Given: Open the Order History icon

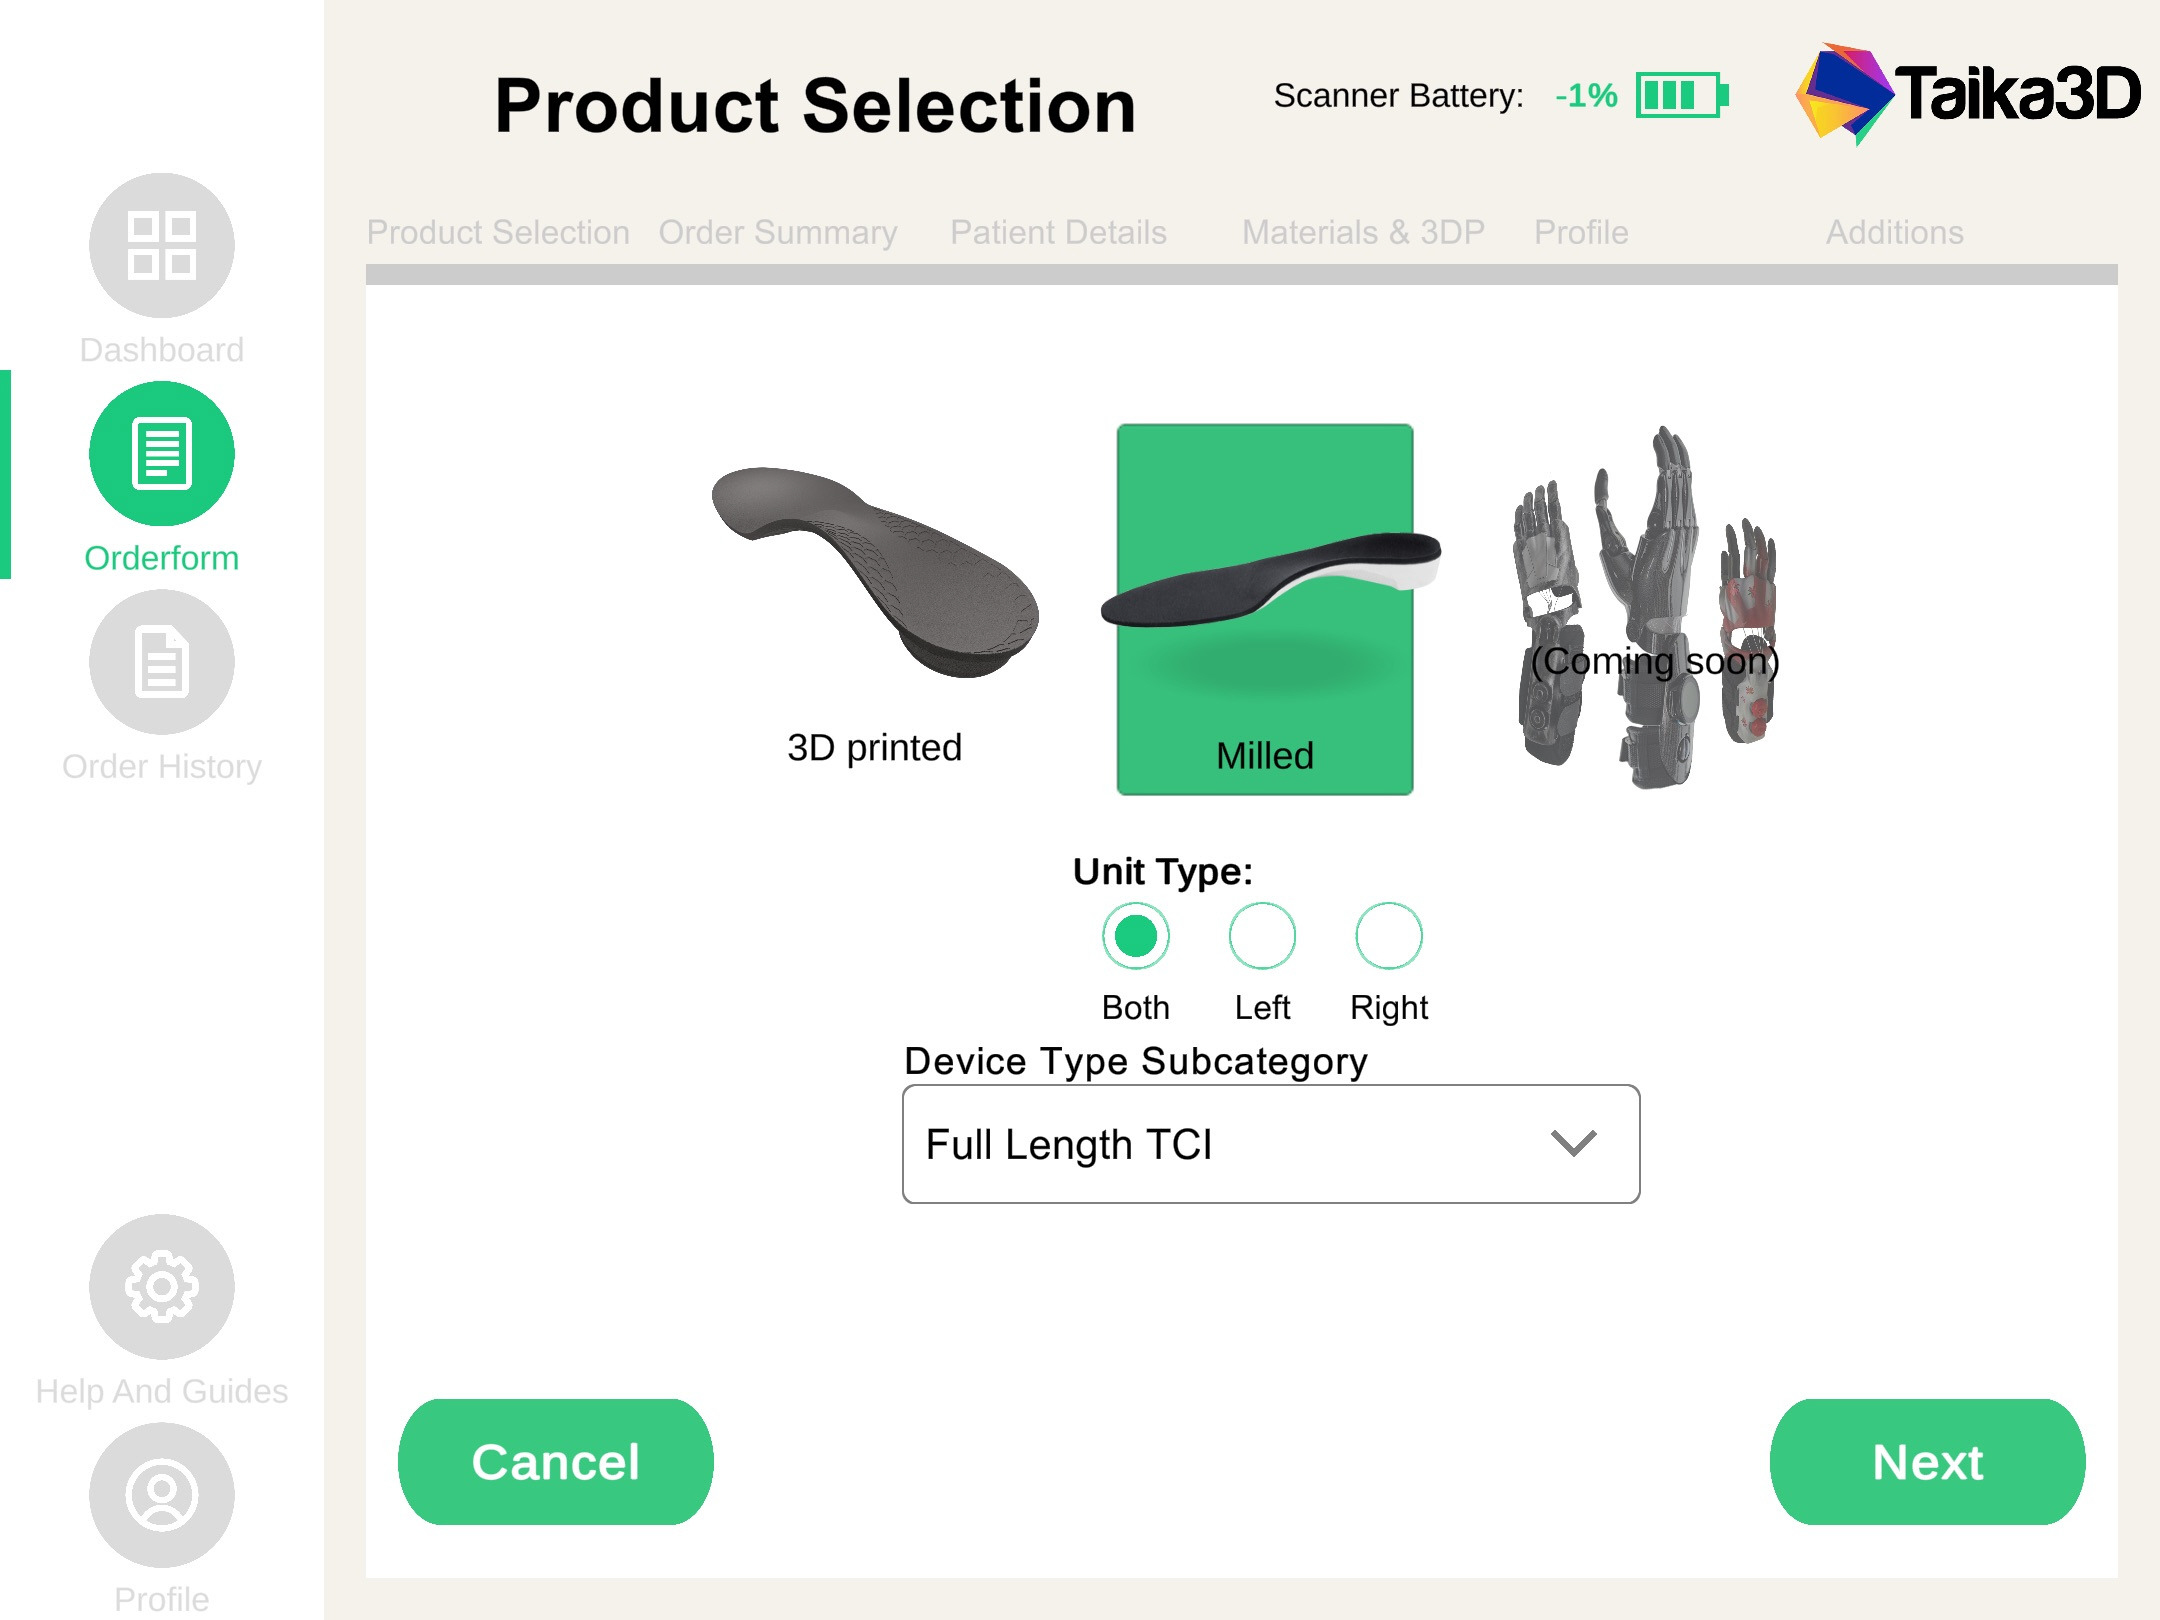Looking at the screenshot, I should click(x=162, y=662).
